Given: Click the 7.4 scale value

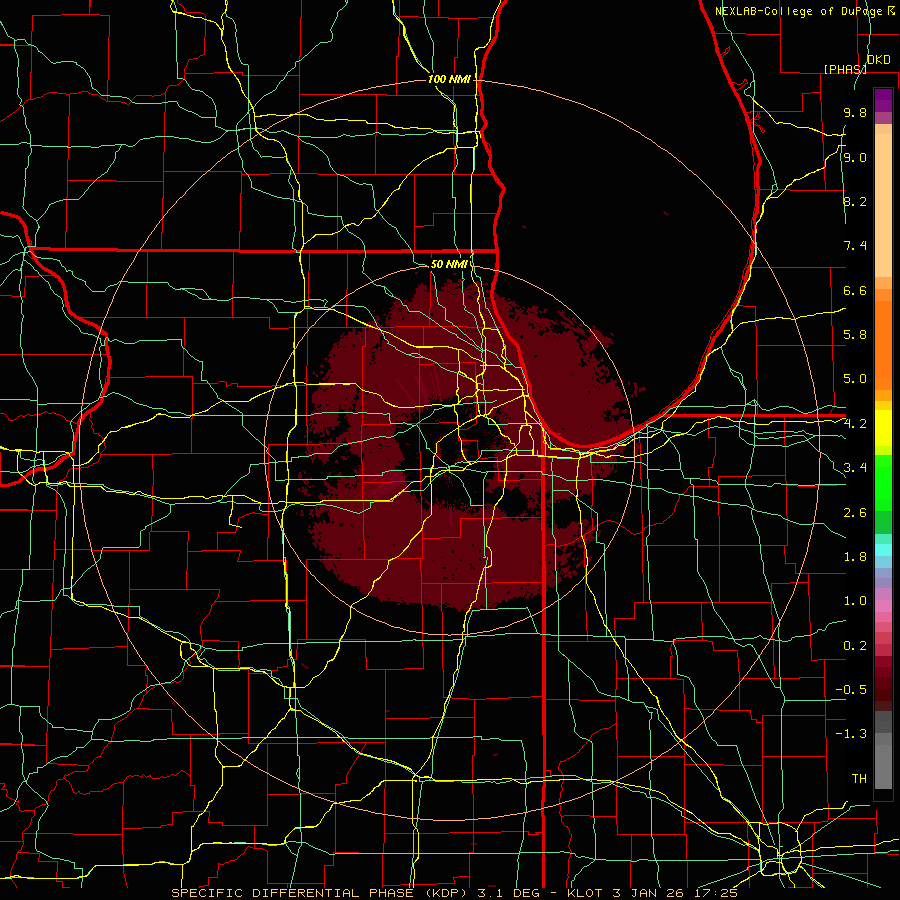Looking at the screenshot, I should pos(855,246).
